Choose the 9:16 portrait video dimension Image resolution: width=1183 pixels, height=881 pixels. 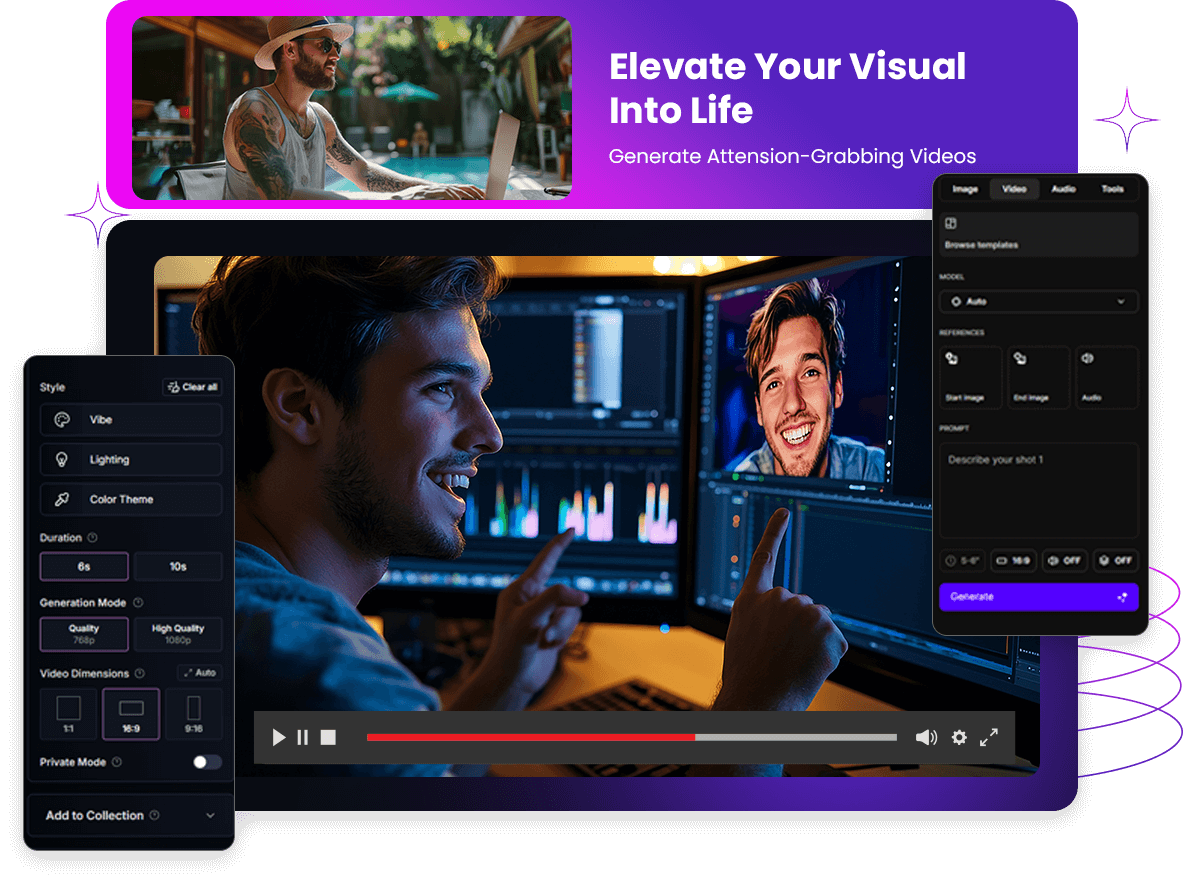pos(193,714)
